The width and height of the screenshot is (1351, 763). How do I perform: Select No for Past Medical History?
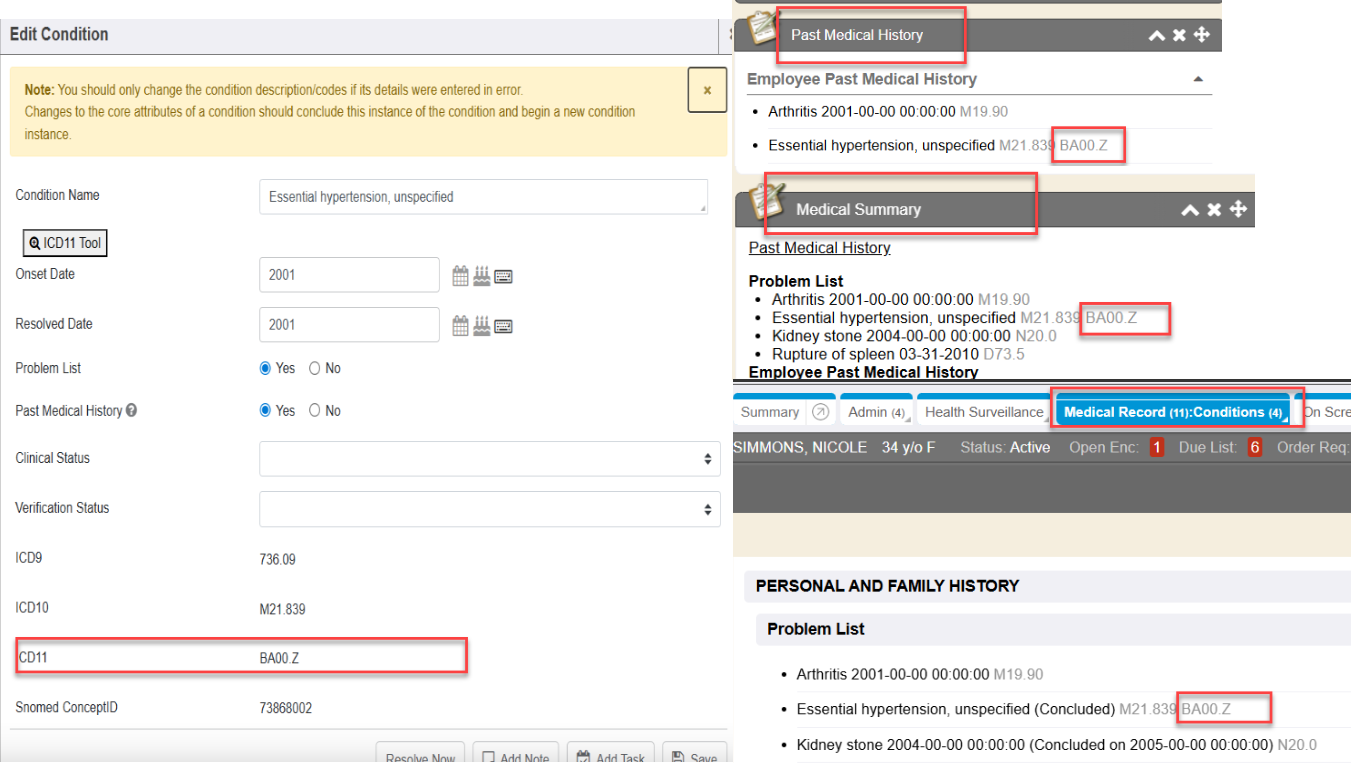point(315,411)
